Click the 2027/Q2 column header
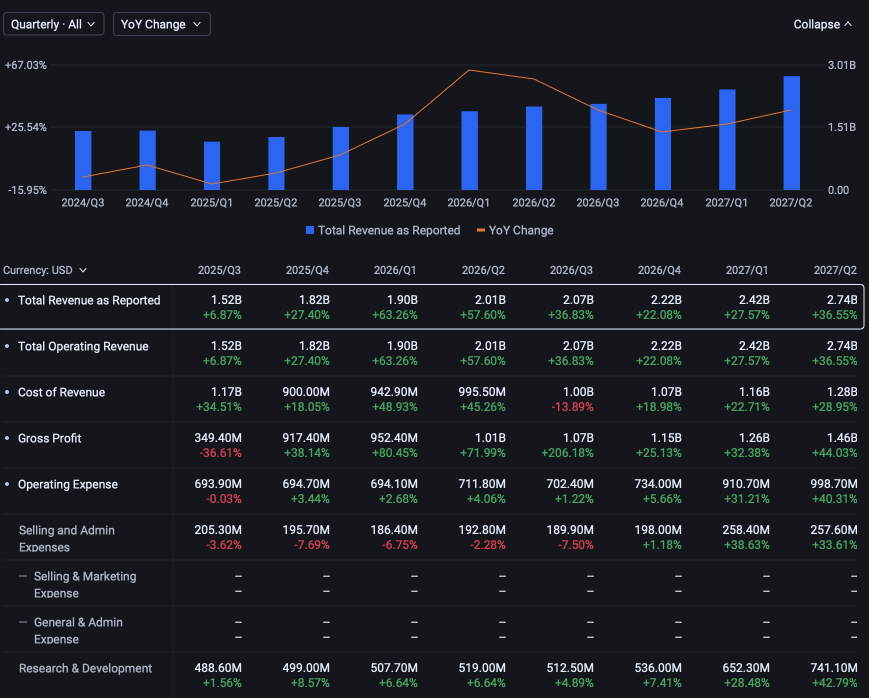The image size is (869, 698). pos(835,270)
